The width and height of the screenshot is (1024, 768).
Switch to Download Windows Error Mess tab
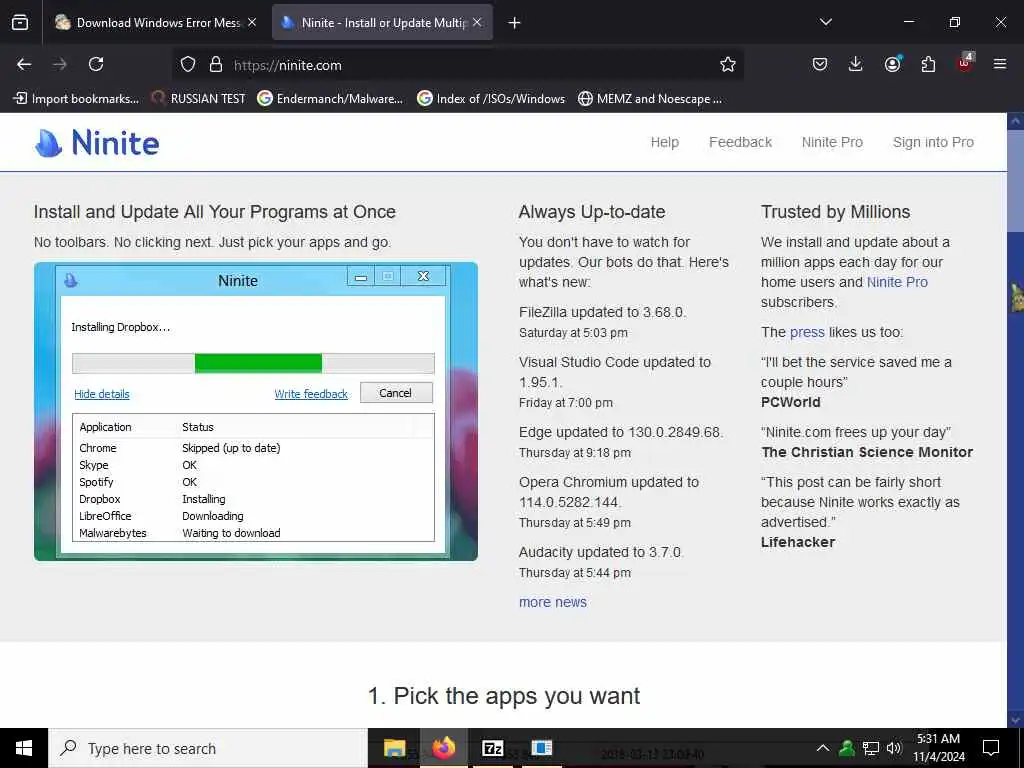click(155, 22)
